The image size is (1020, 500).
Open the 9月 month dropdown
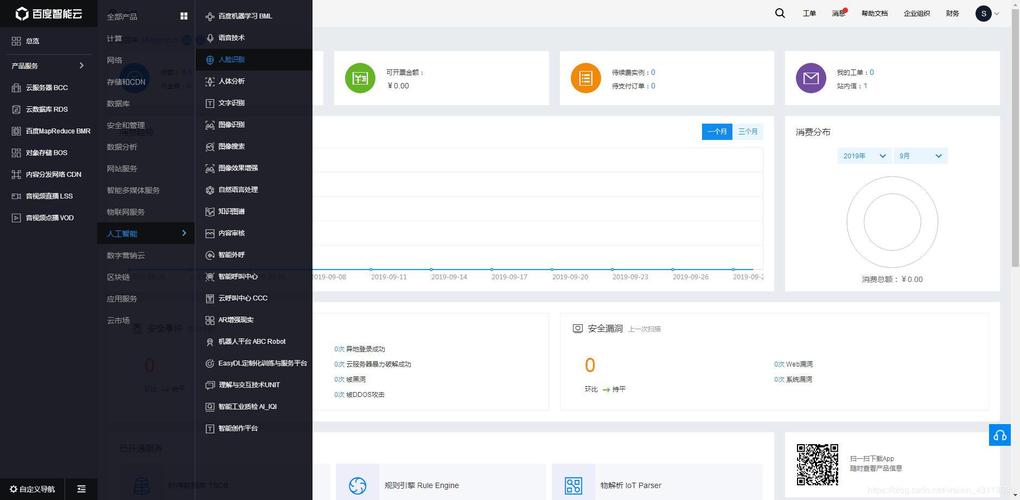click(x=920, y=156)
